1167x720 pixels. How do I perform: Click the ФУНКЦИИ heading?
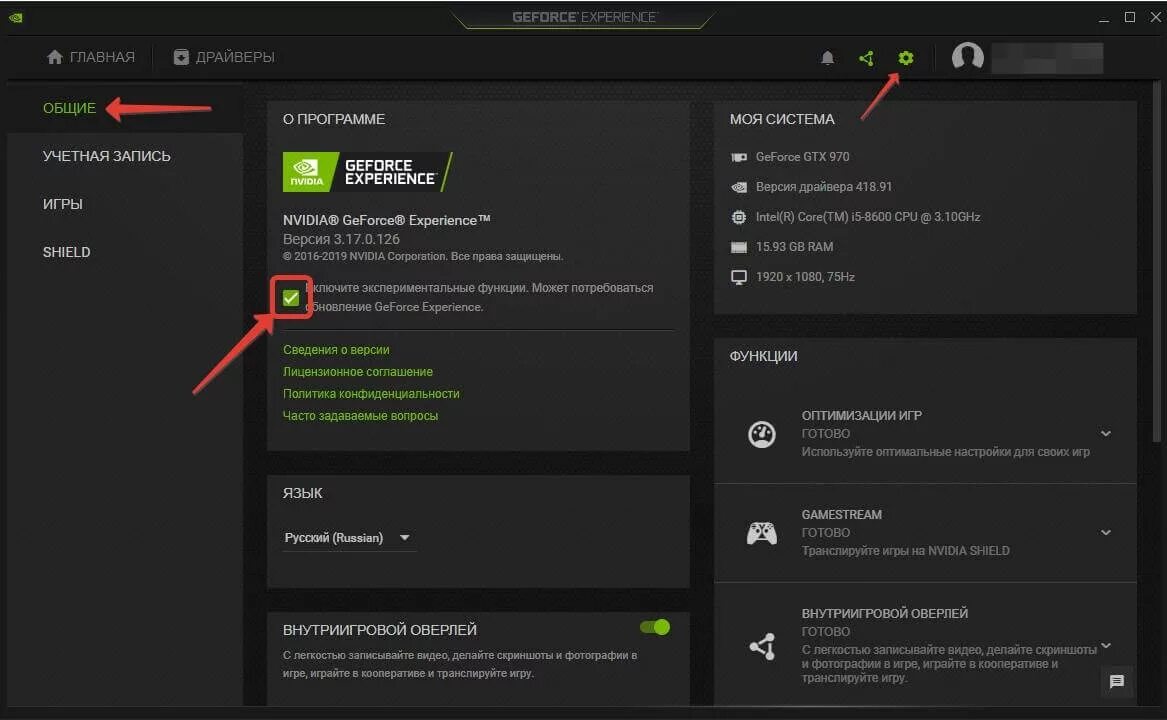(763, 356)
